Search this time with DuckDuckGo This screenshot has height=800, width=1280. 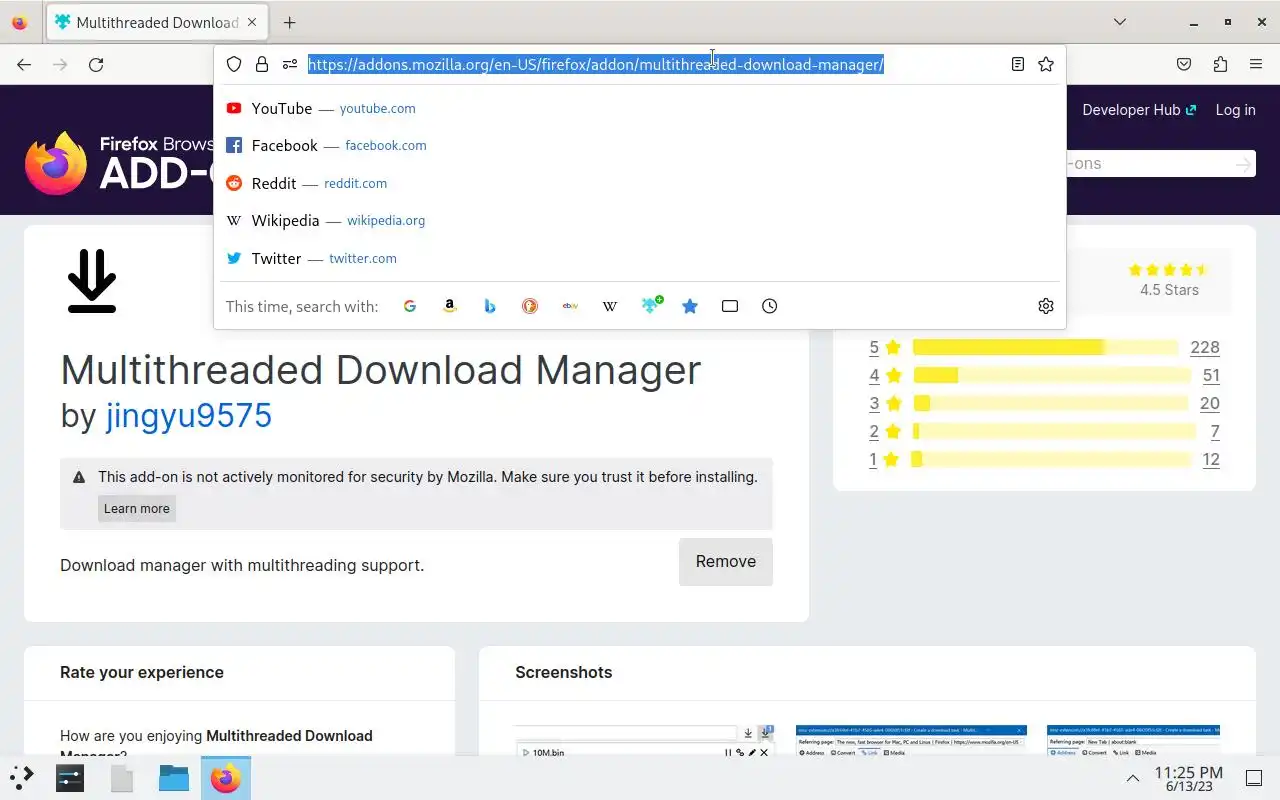[x=530, y=306]
